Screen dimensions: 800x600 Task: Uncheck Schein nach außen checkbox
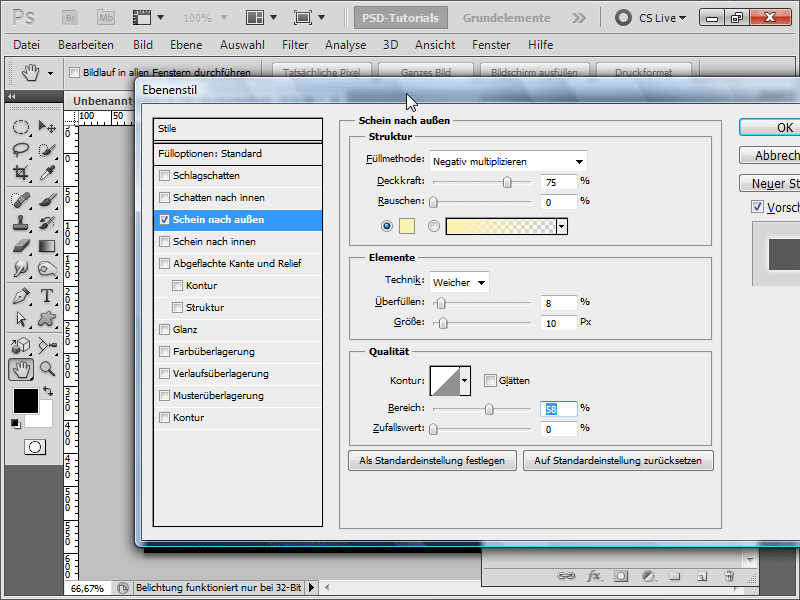click(164, 219)
